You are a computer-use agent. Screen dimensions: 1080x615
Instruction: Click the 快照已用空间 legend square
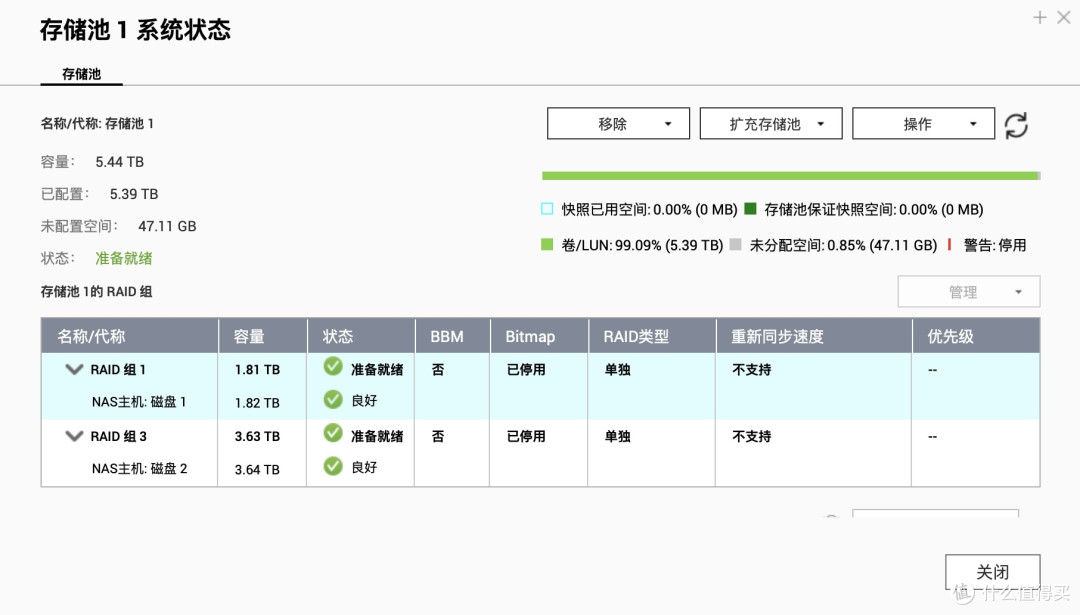[x=546, y=209]
